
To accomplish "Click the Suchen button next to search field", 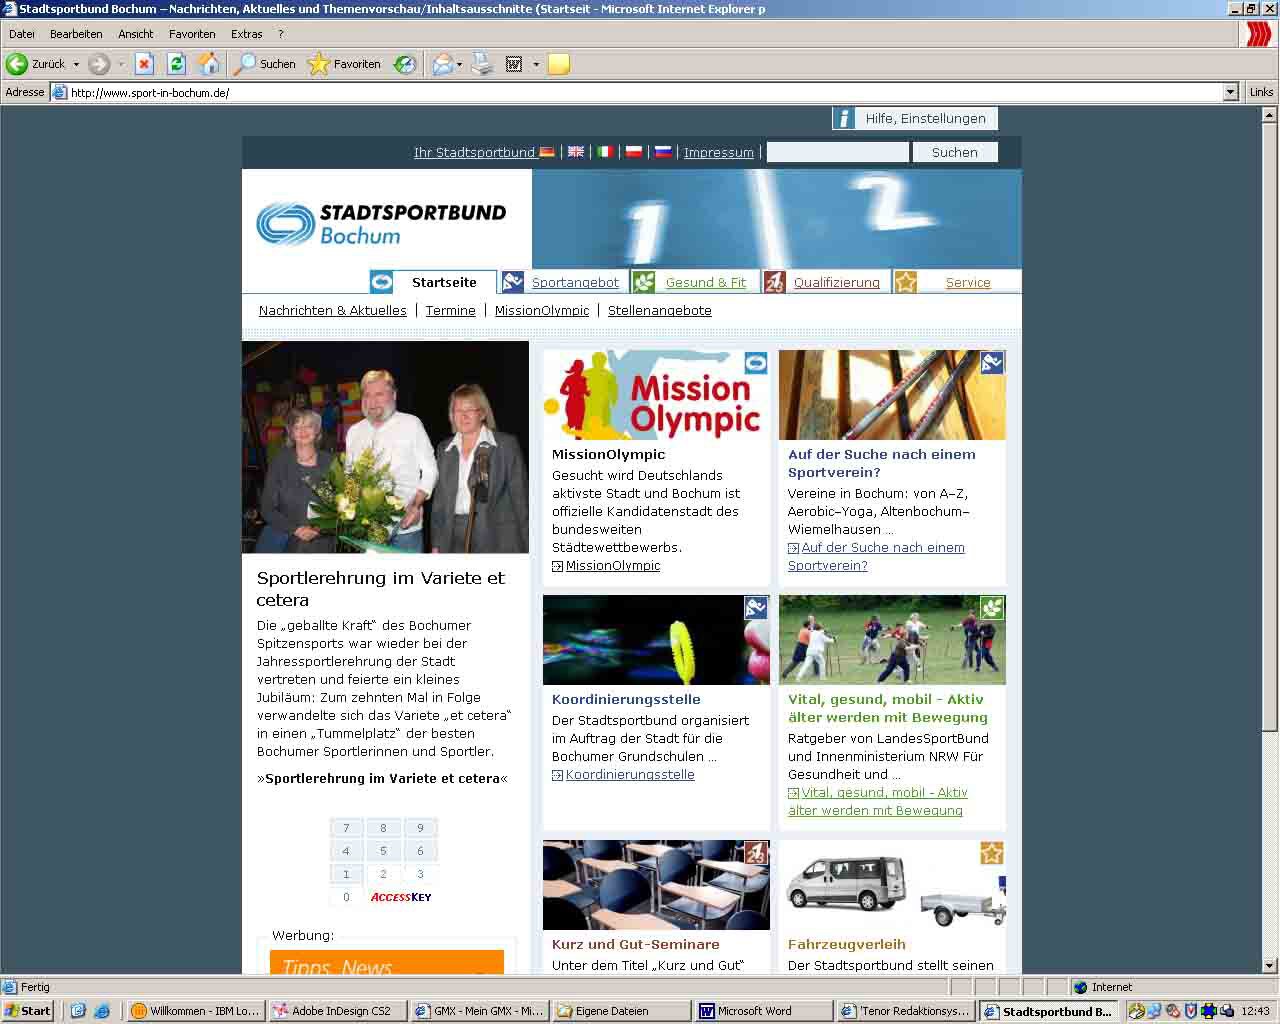I will click(x=955, y=152).
